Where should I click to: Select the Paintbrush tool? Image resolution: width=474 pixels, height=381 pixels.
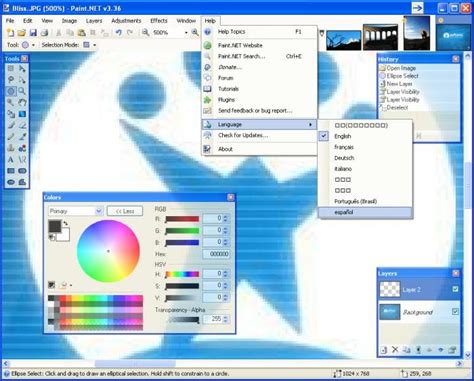[11, 125]
